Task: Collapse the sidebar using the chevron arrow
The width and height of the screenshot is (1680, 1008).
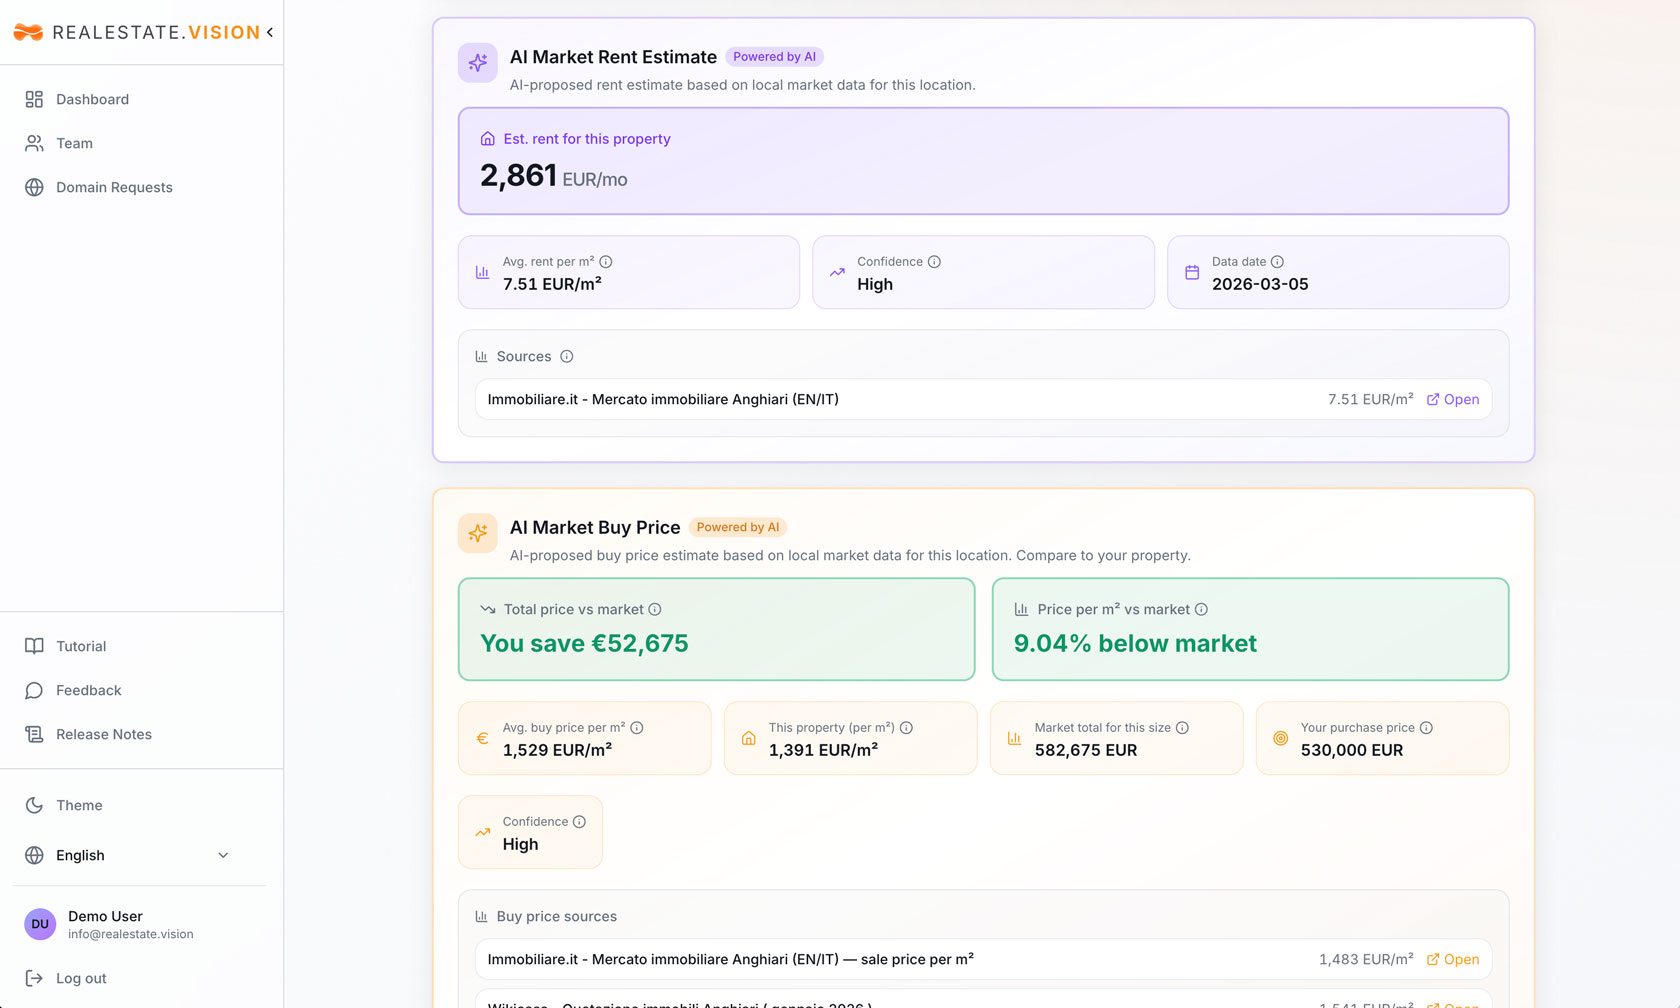Action: click(x=270, y=33)
